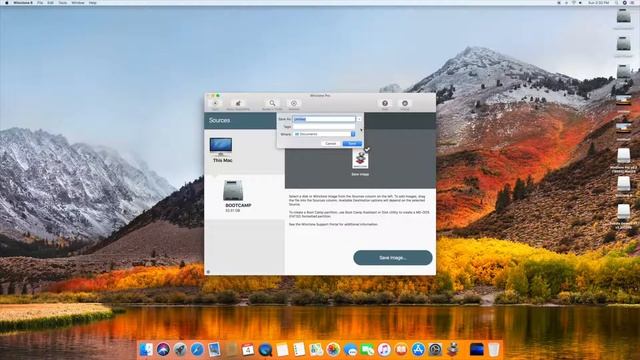Click the apple-shaped toolbar icon in Winclone
Viewport: 640px width, 360px height.
pyautogui.click(x=238, y=104)
